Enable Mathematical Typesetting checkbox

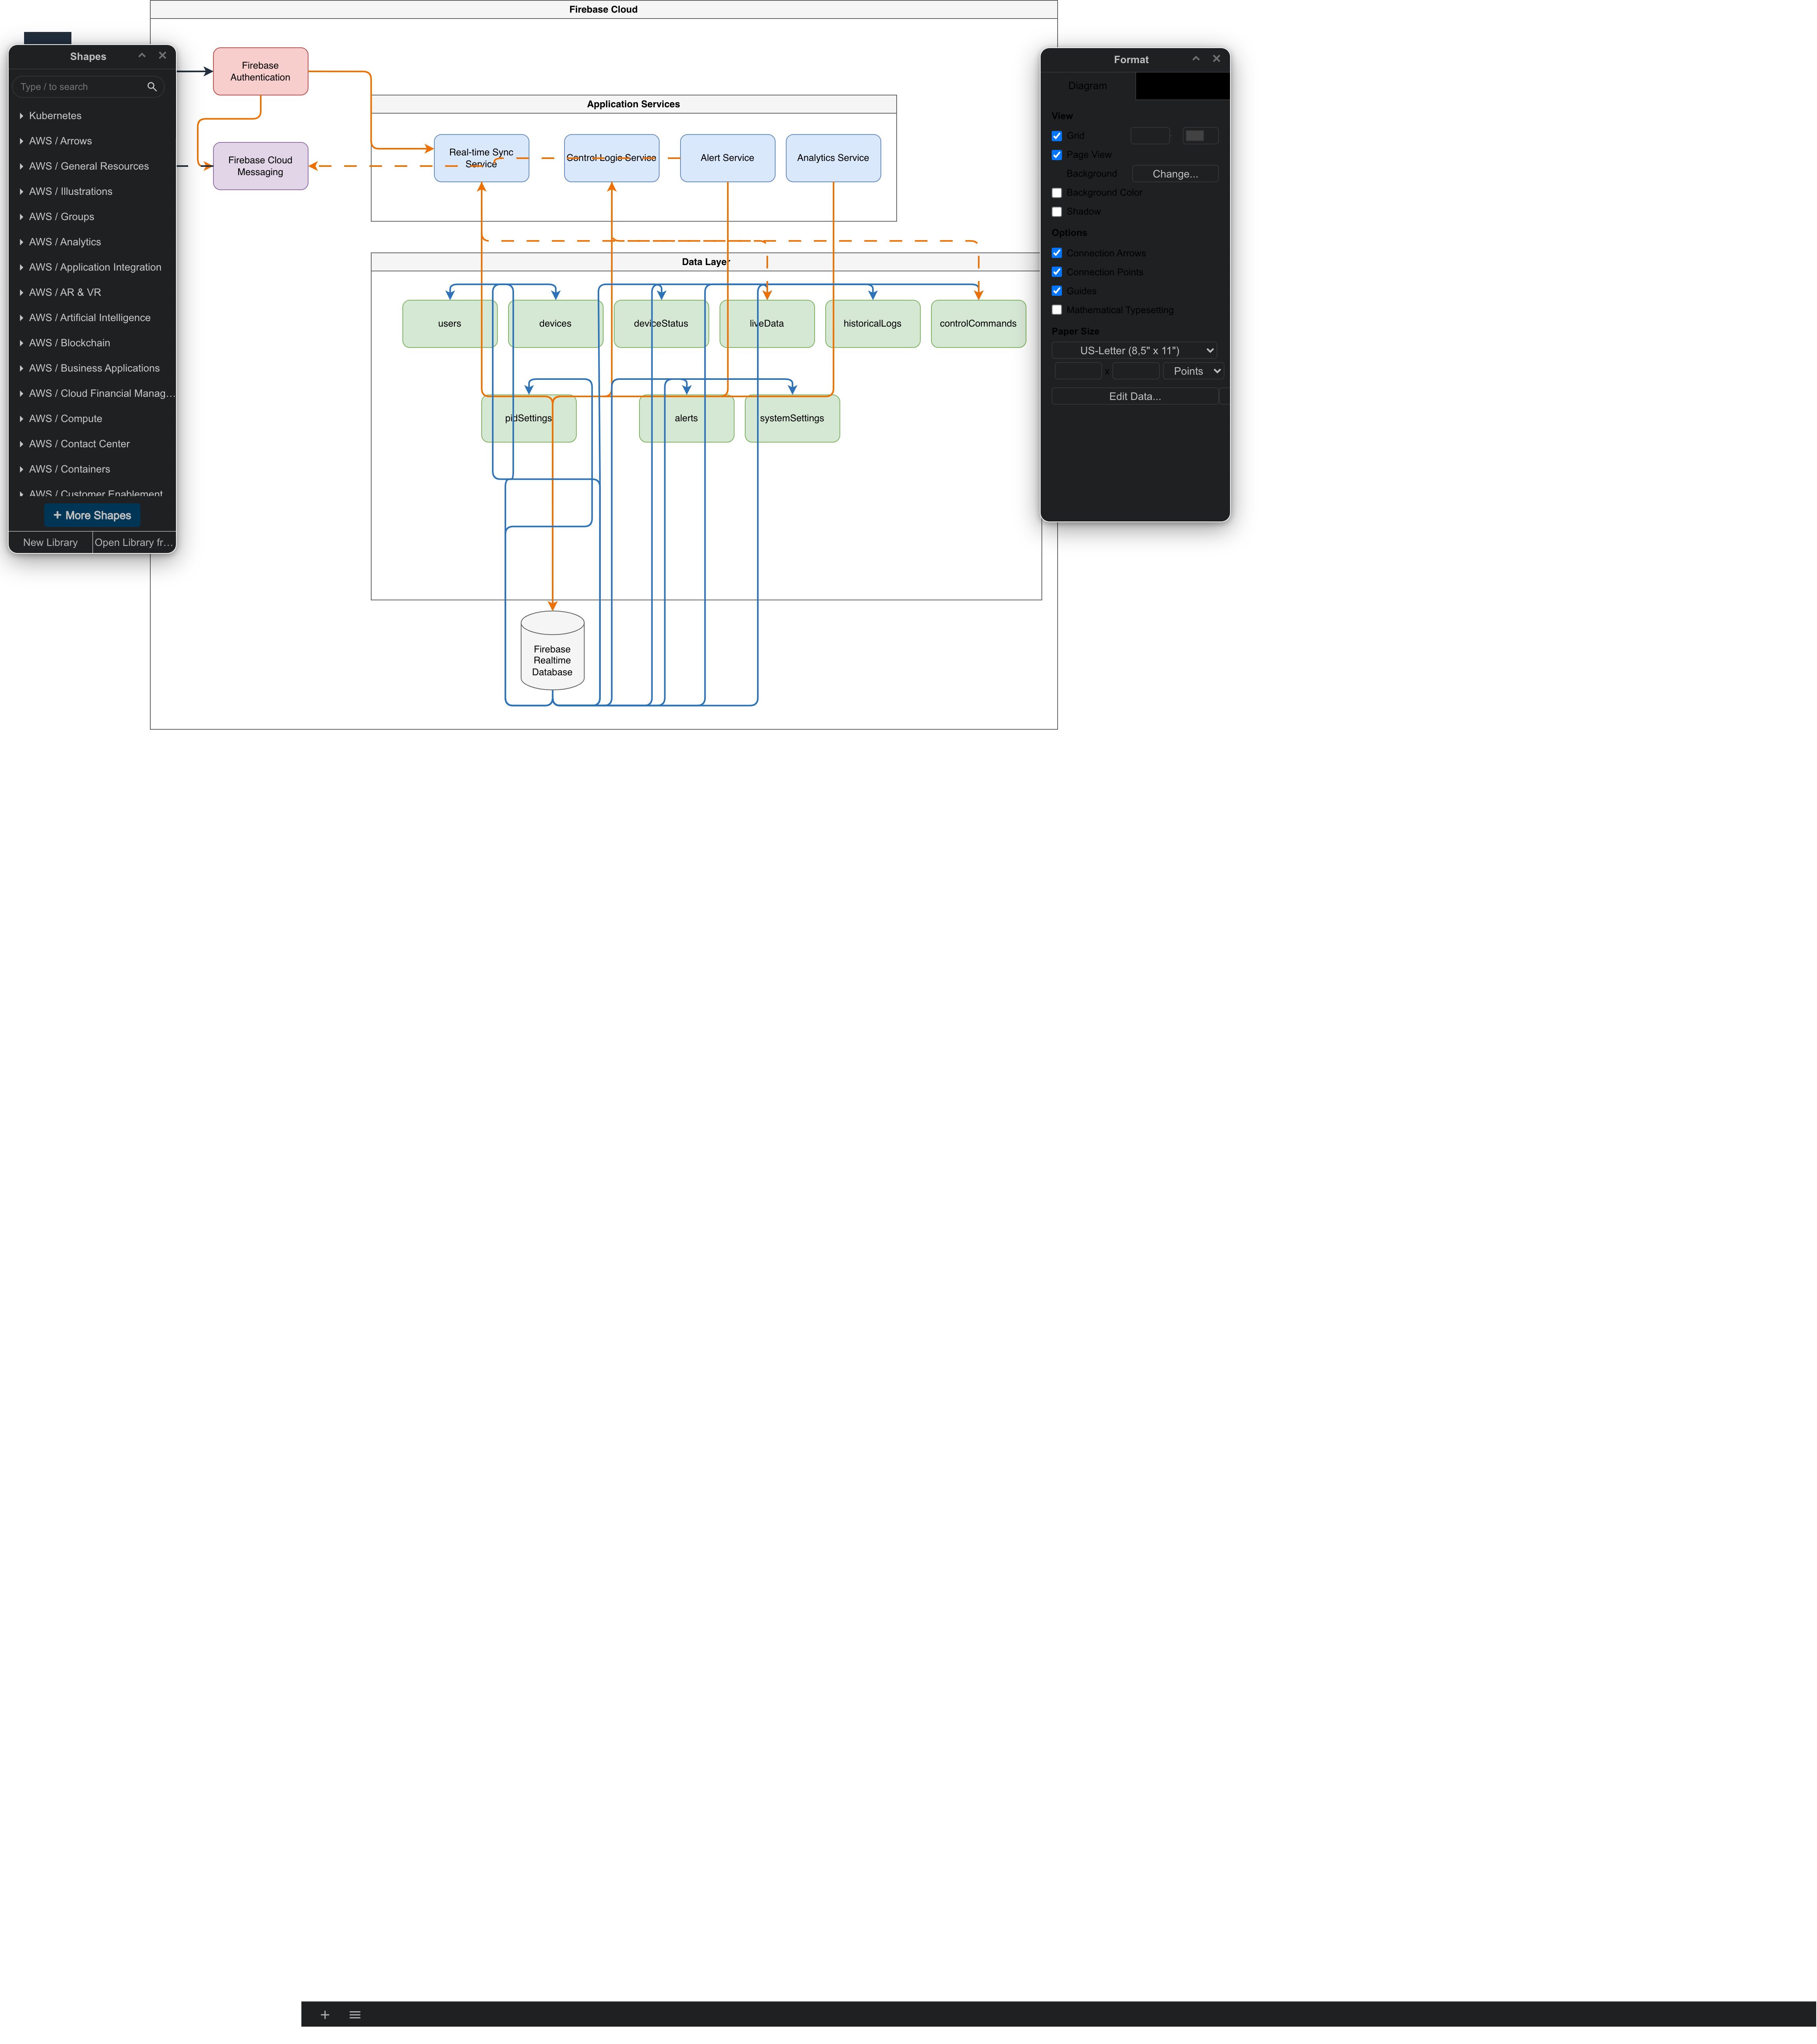(x=1057, y=310)
